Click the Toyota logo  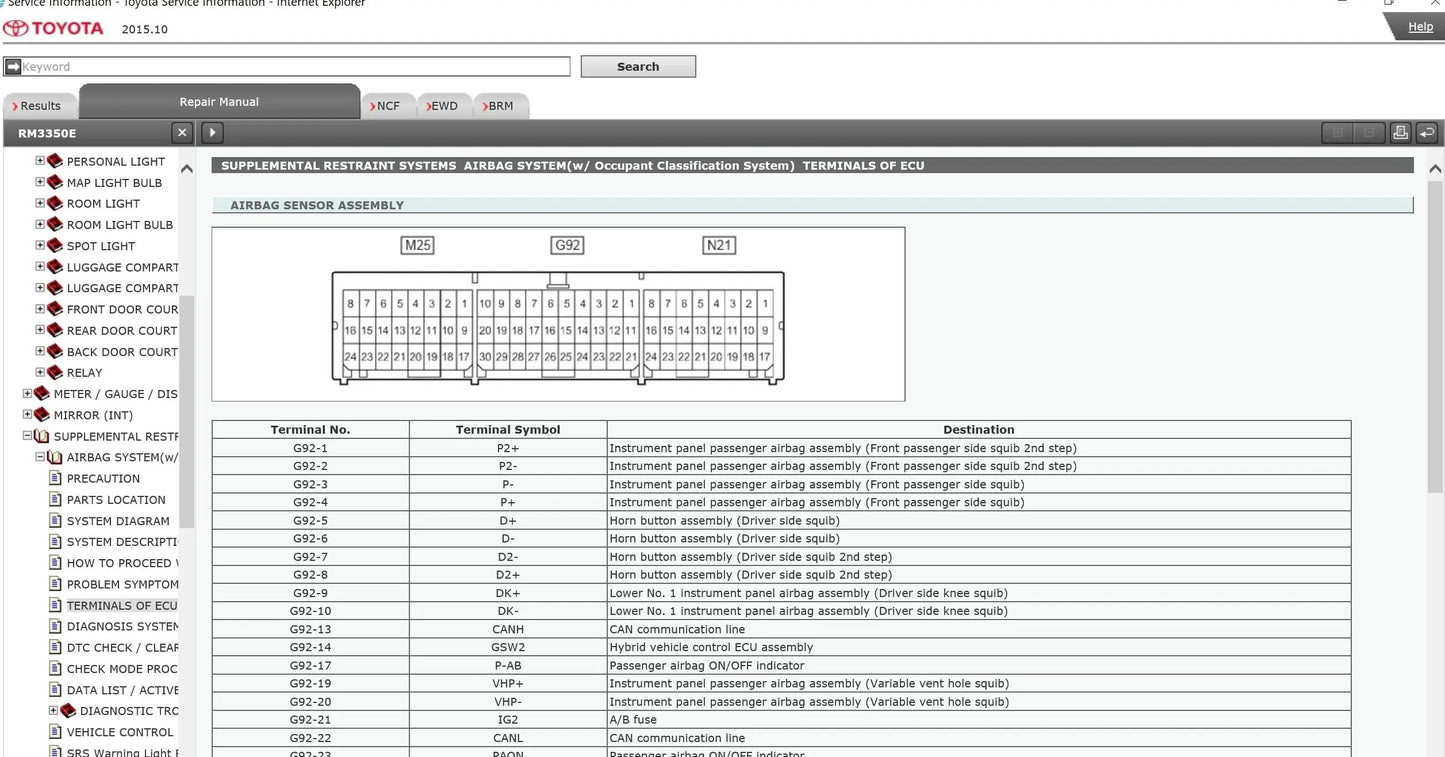pyautogui.click(x=54, y=28)
